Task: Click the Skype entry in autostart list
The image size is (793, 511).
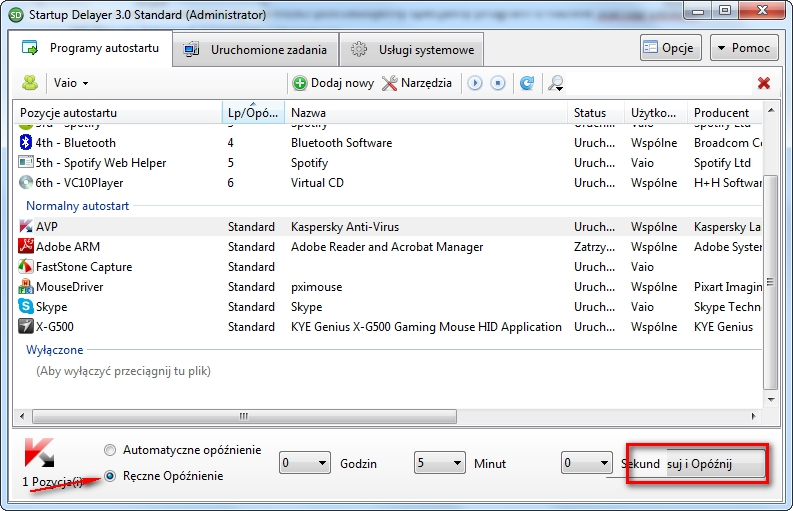Action: tap(53, 307)
